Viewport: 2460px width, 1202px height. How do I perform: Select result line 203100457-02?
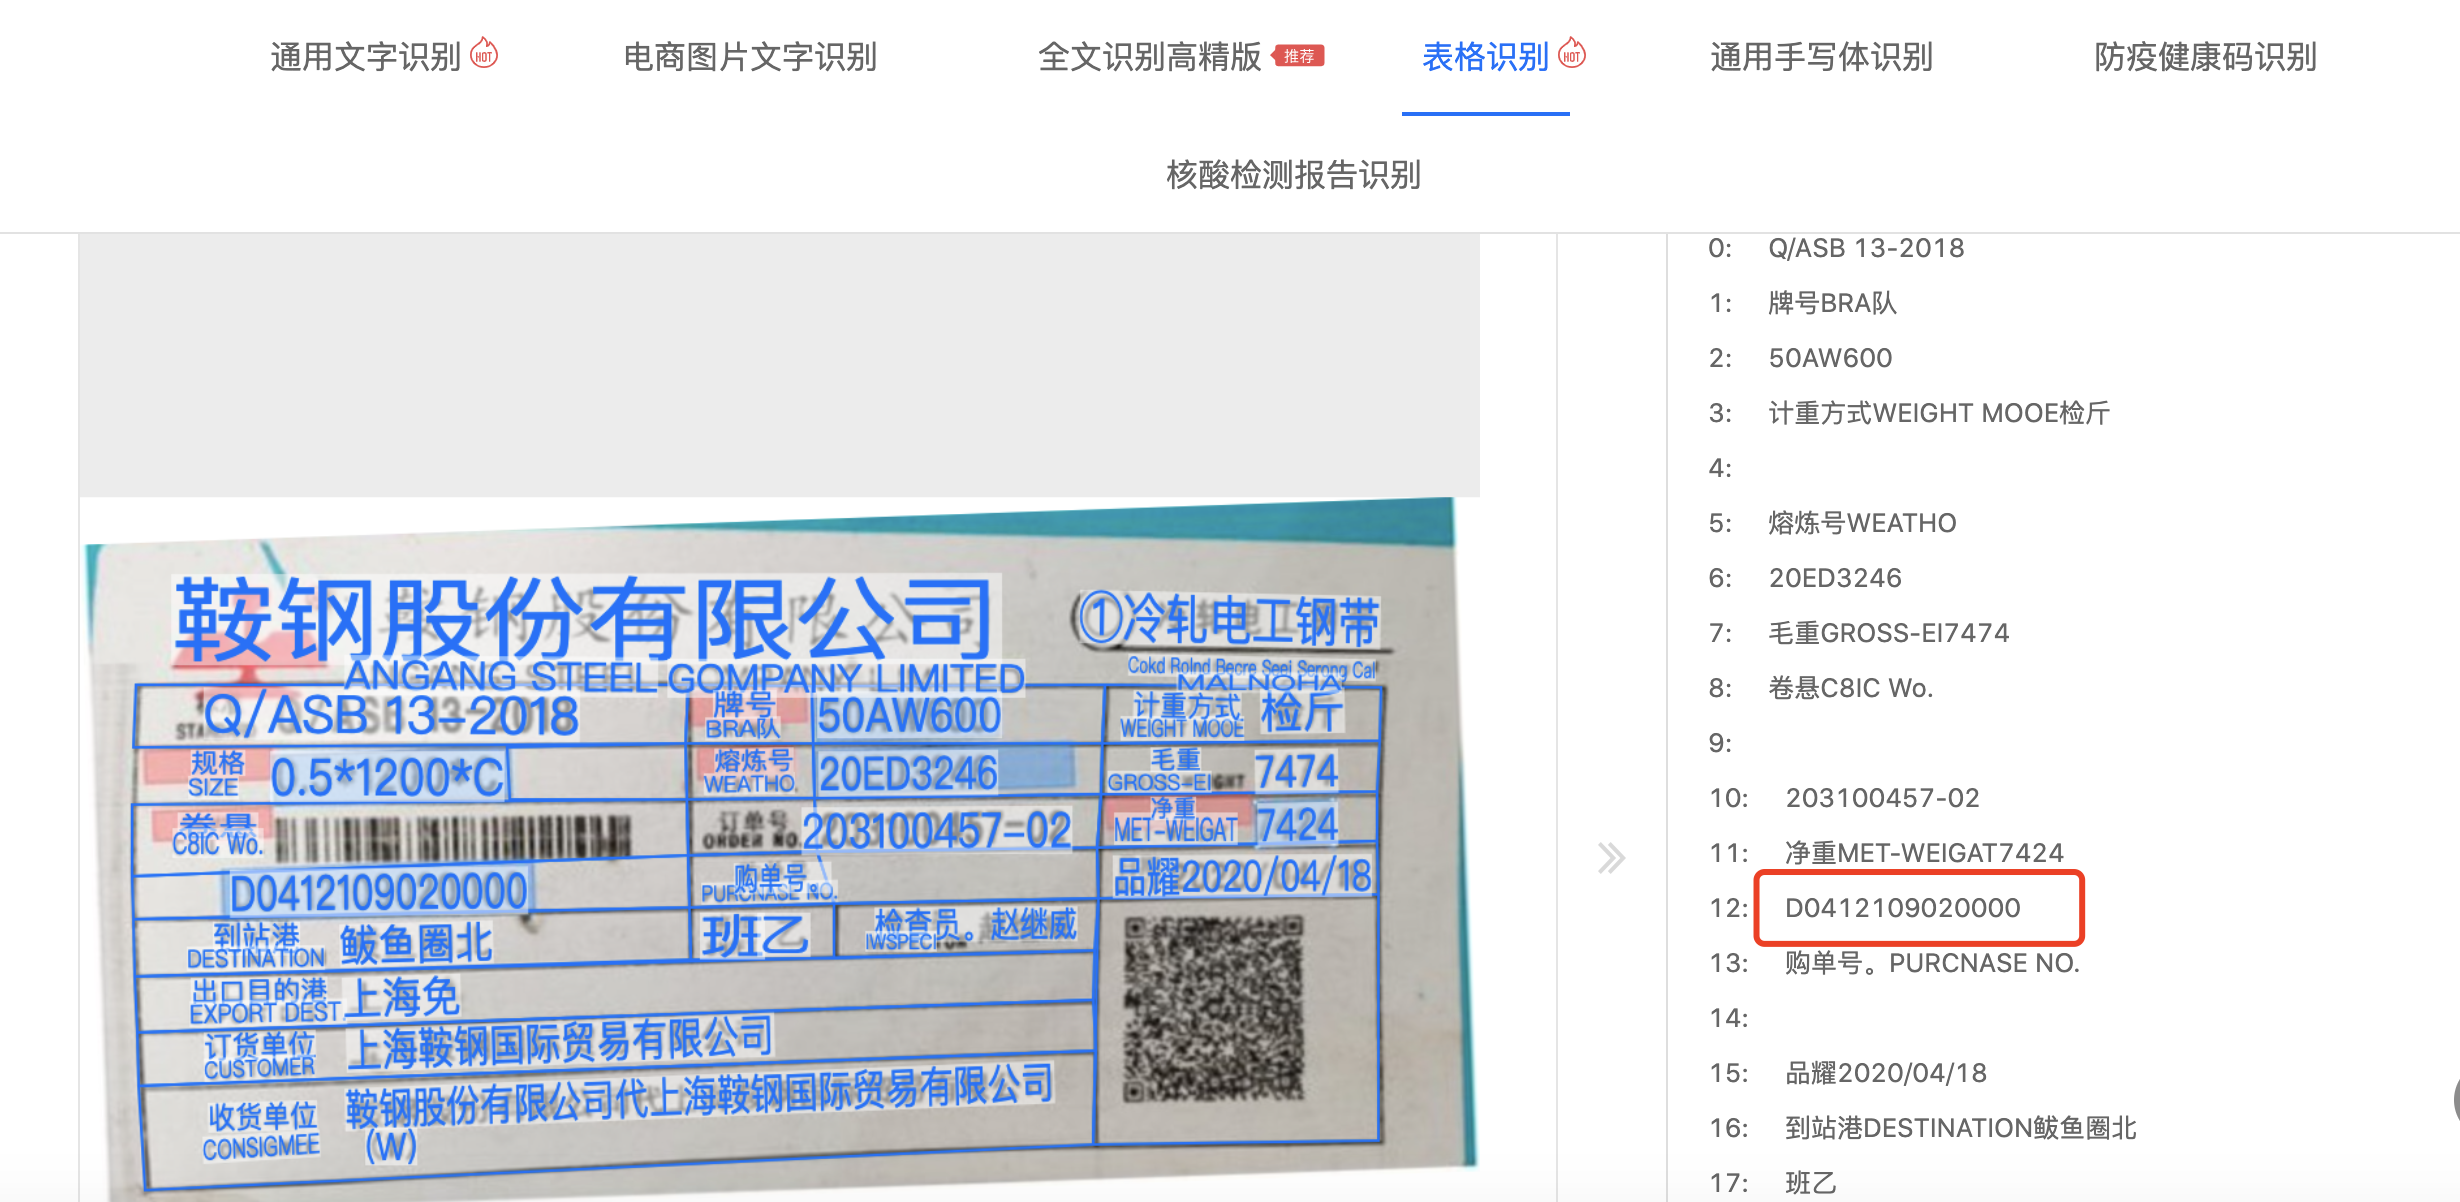1882,798
